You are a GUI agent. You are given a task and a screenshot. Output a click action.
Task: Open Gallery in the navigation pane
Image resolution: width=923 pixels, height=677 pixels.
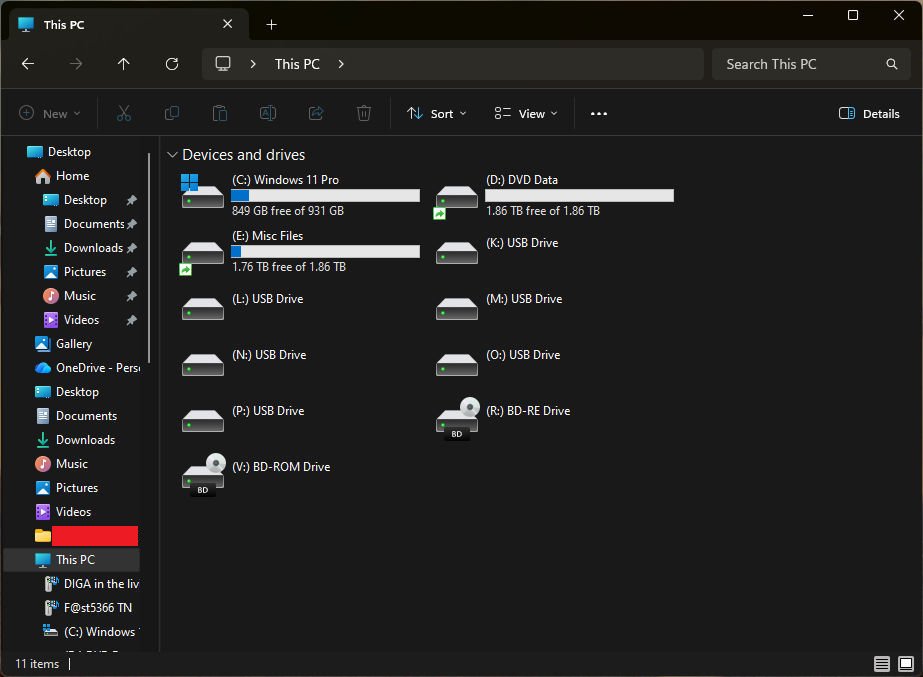point(74,344)
